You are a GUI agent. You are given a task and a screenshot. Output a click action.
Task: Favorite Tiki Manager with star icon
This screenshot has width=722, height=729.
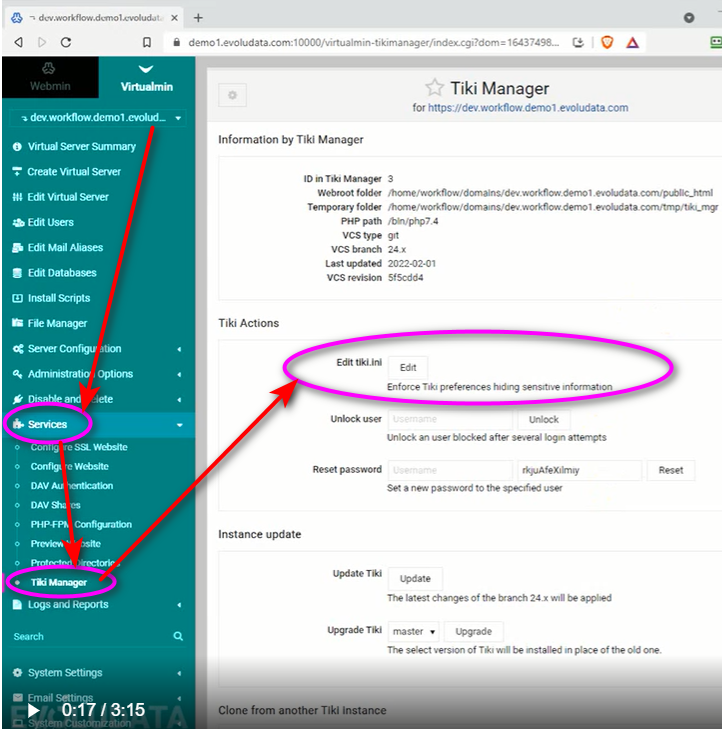(434, 87)
